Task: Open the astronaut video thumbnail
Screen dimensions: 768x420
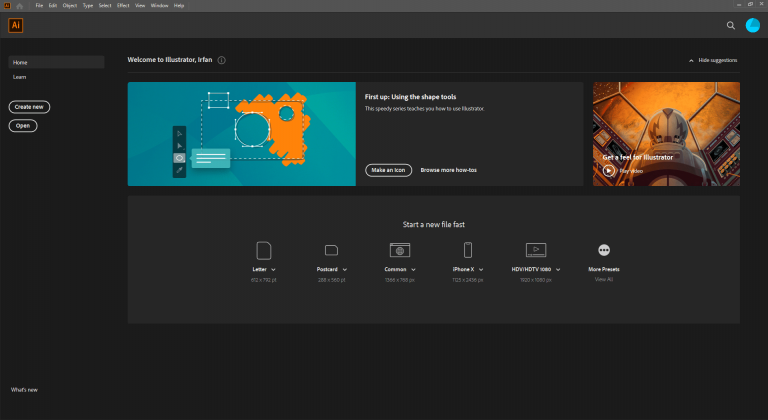Action: coord(666,134)
